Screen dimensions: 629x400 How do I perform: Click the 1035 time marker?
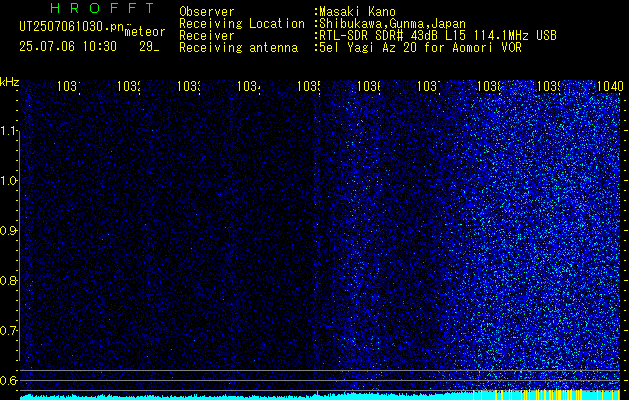[308, 86]
